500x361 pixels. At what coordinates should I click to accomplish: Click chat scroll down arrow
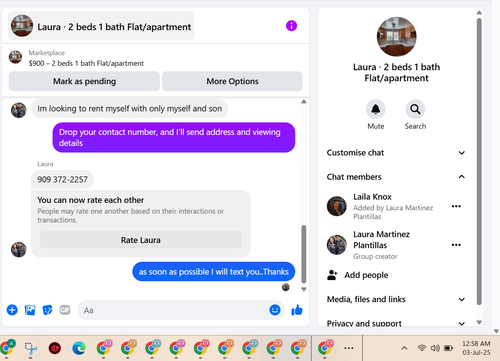(x=303, y=289)
